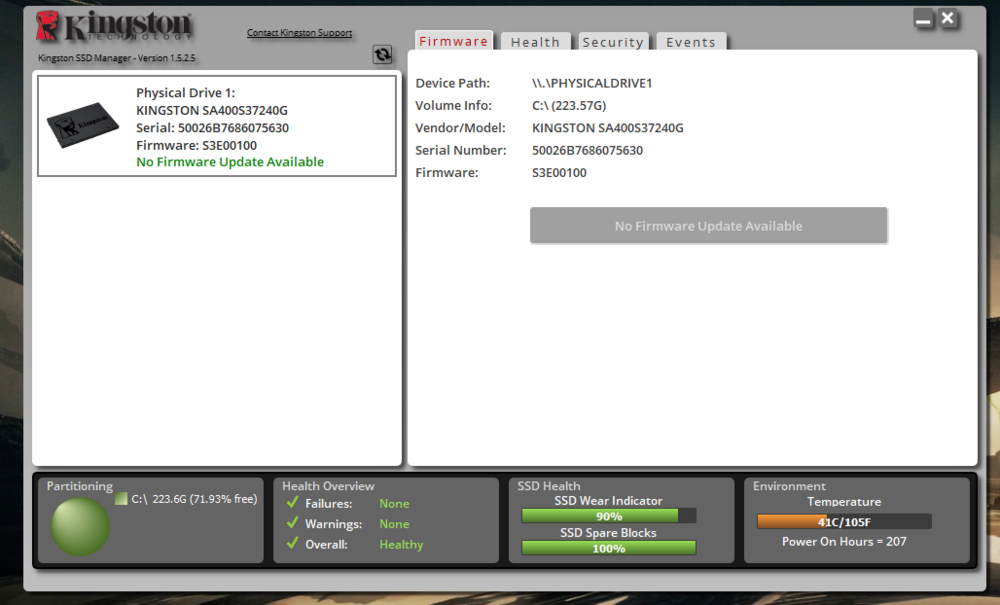Click the Warnings green checkmark icon
The width and height of the screenshot is (1000, 605).
pyautogui.click(x=293, y=523)
